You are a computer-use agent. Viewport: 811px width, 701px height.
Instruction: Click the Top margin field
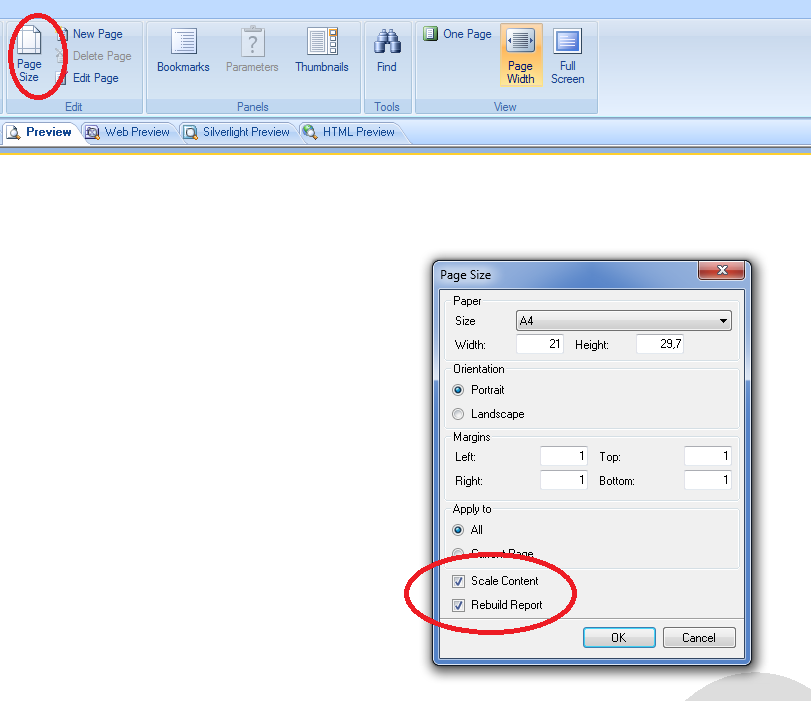(x=708, y=456)
